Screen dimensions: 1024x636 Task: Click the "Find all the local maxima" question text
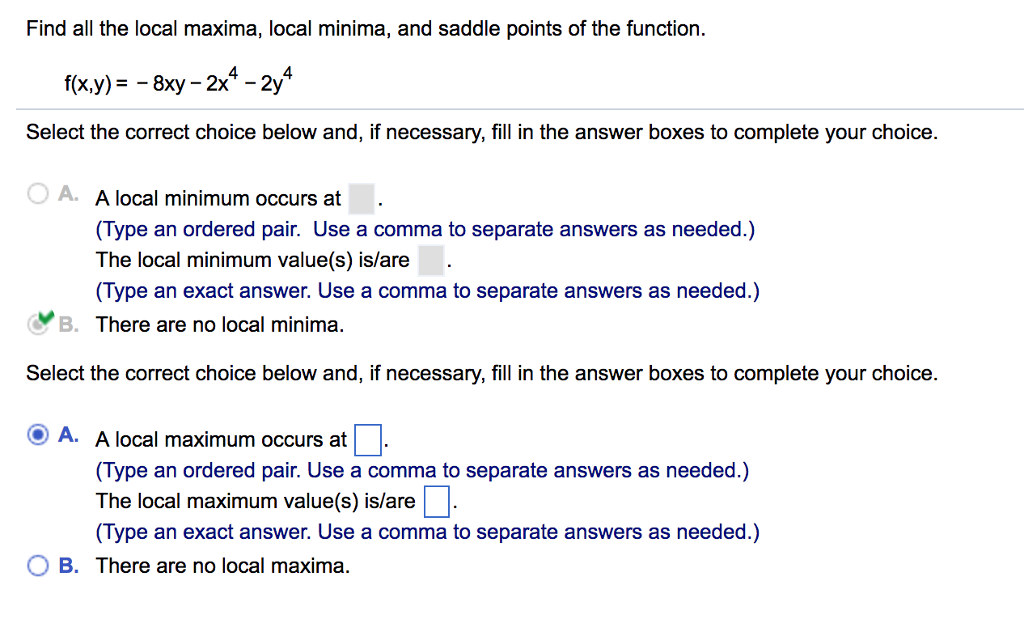[x=365, y=29]
